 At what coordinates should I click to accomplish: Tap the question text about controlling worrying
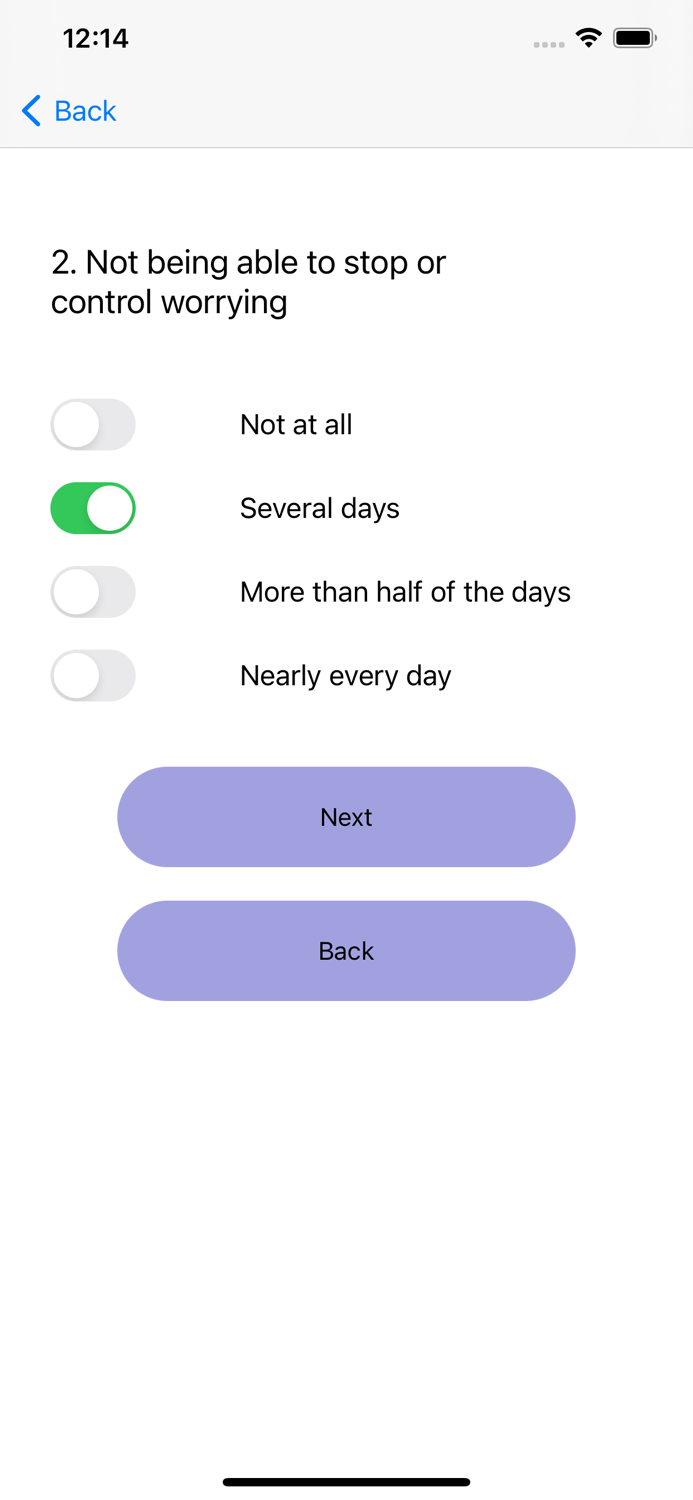click(249, 282)
